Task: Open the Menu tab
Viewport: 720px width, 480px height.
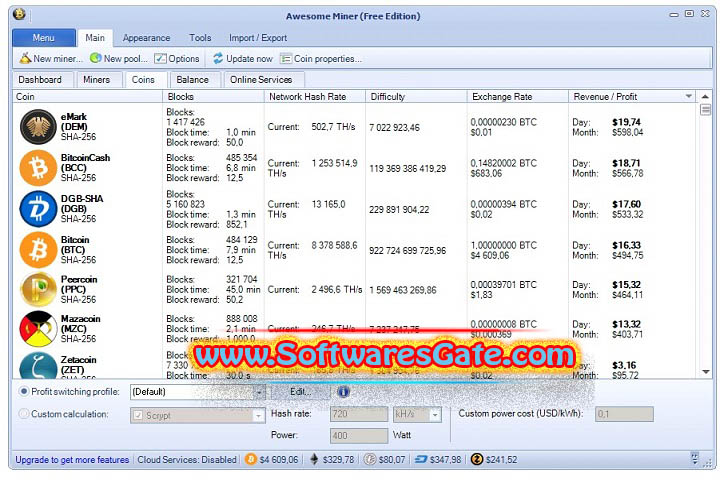Action: tap(44, 38)
